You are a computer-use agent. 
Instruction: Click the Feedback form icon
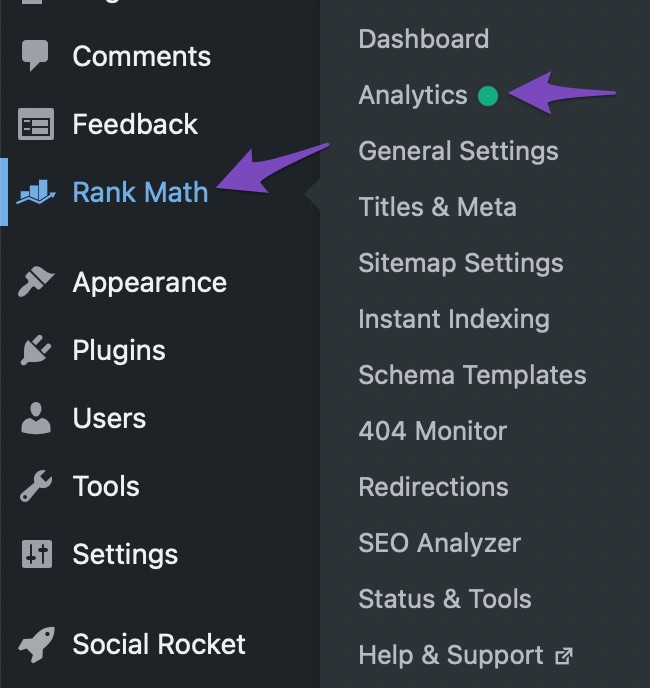36,124
